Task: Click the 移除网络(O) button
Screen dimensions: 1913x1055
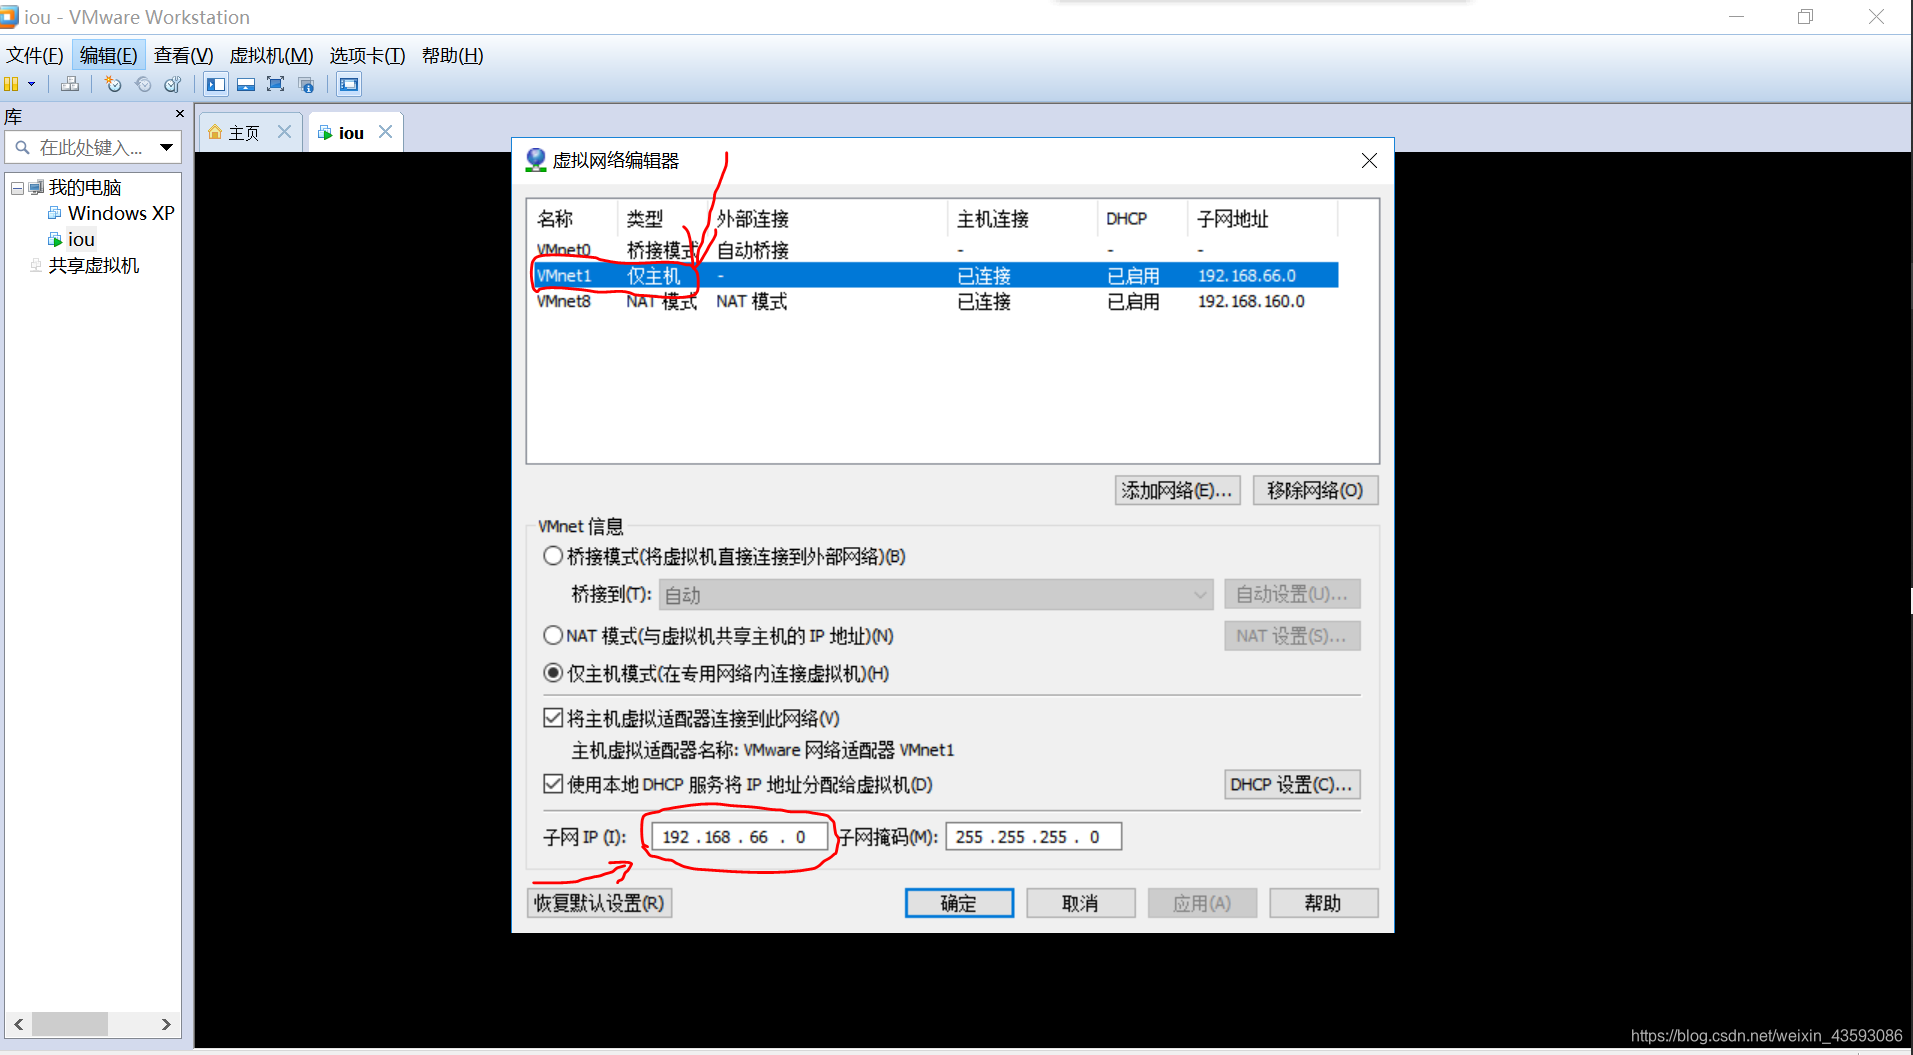Action: 1315,490
